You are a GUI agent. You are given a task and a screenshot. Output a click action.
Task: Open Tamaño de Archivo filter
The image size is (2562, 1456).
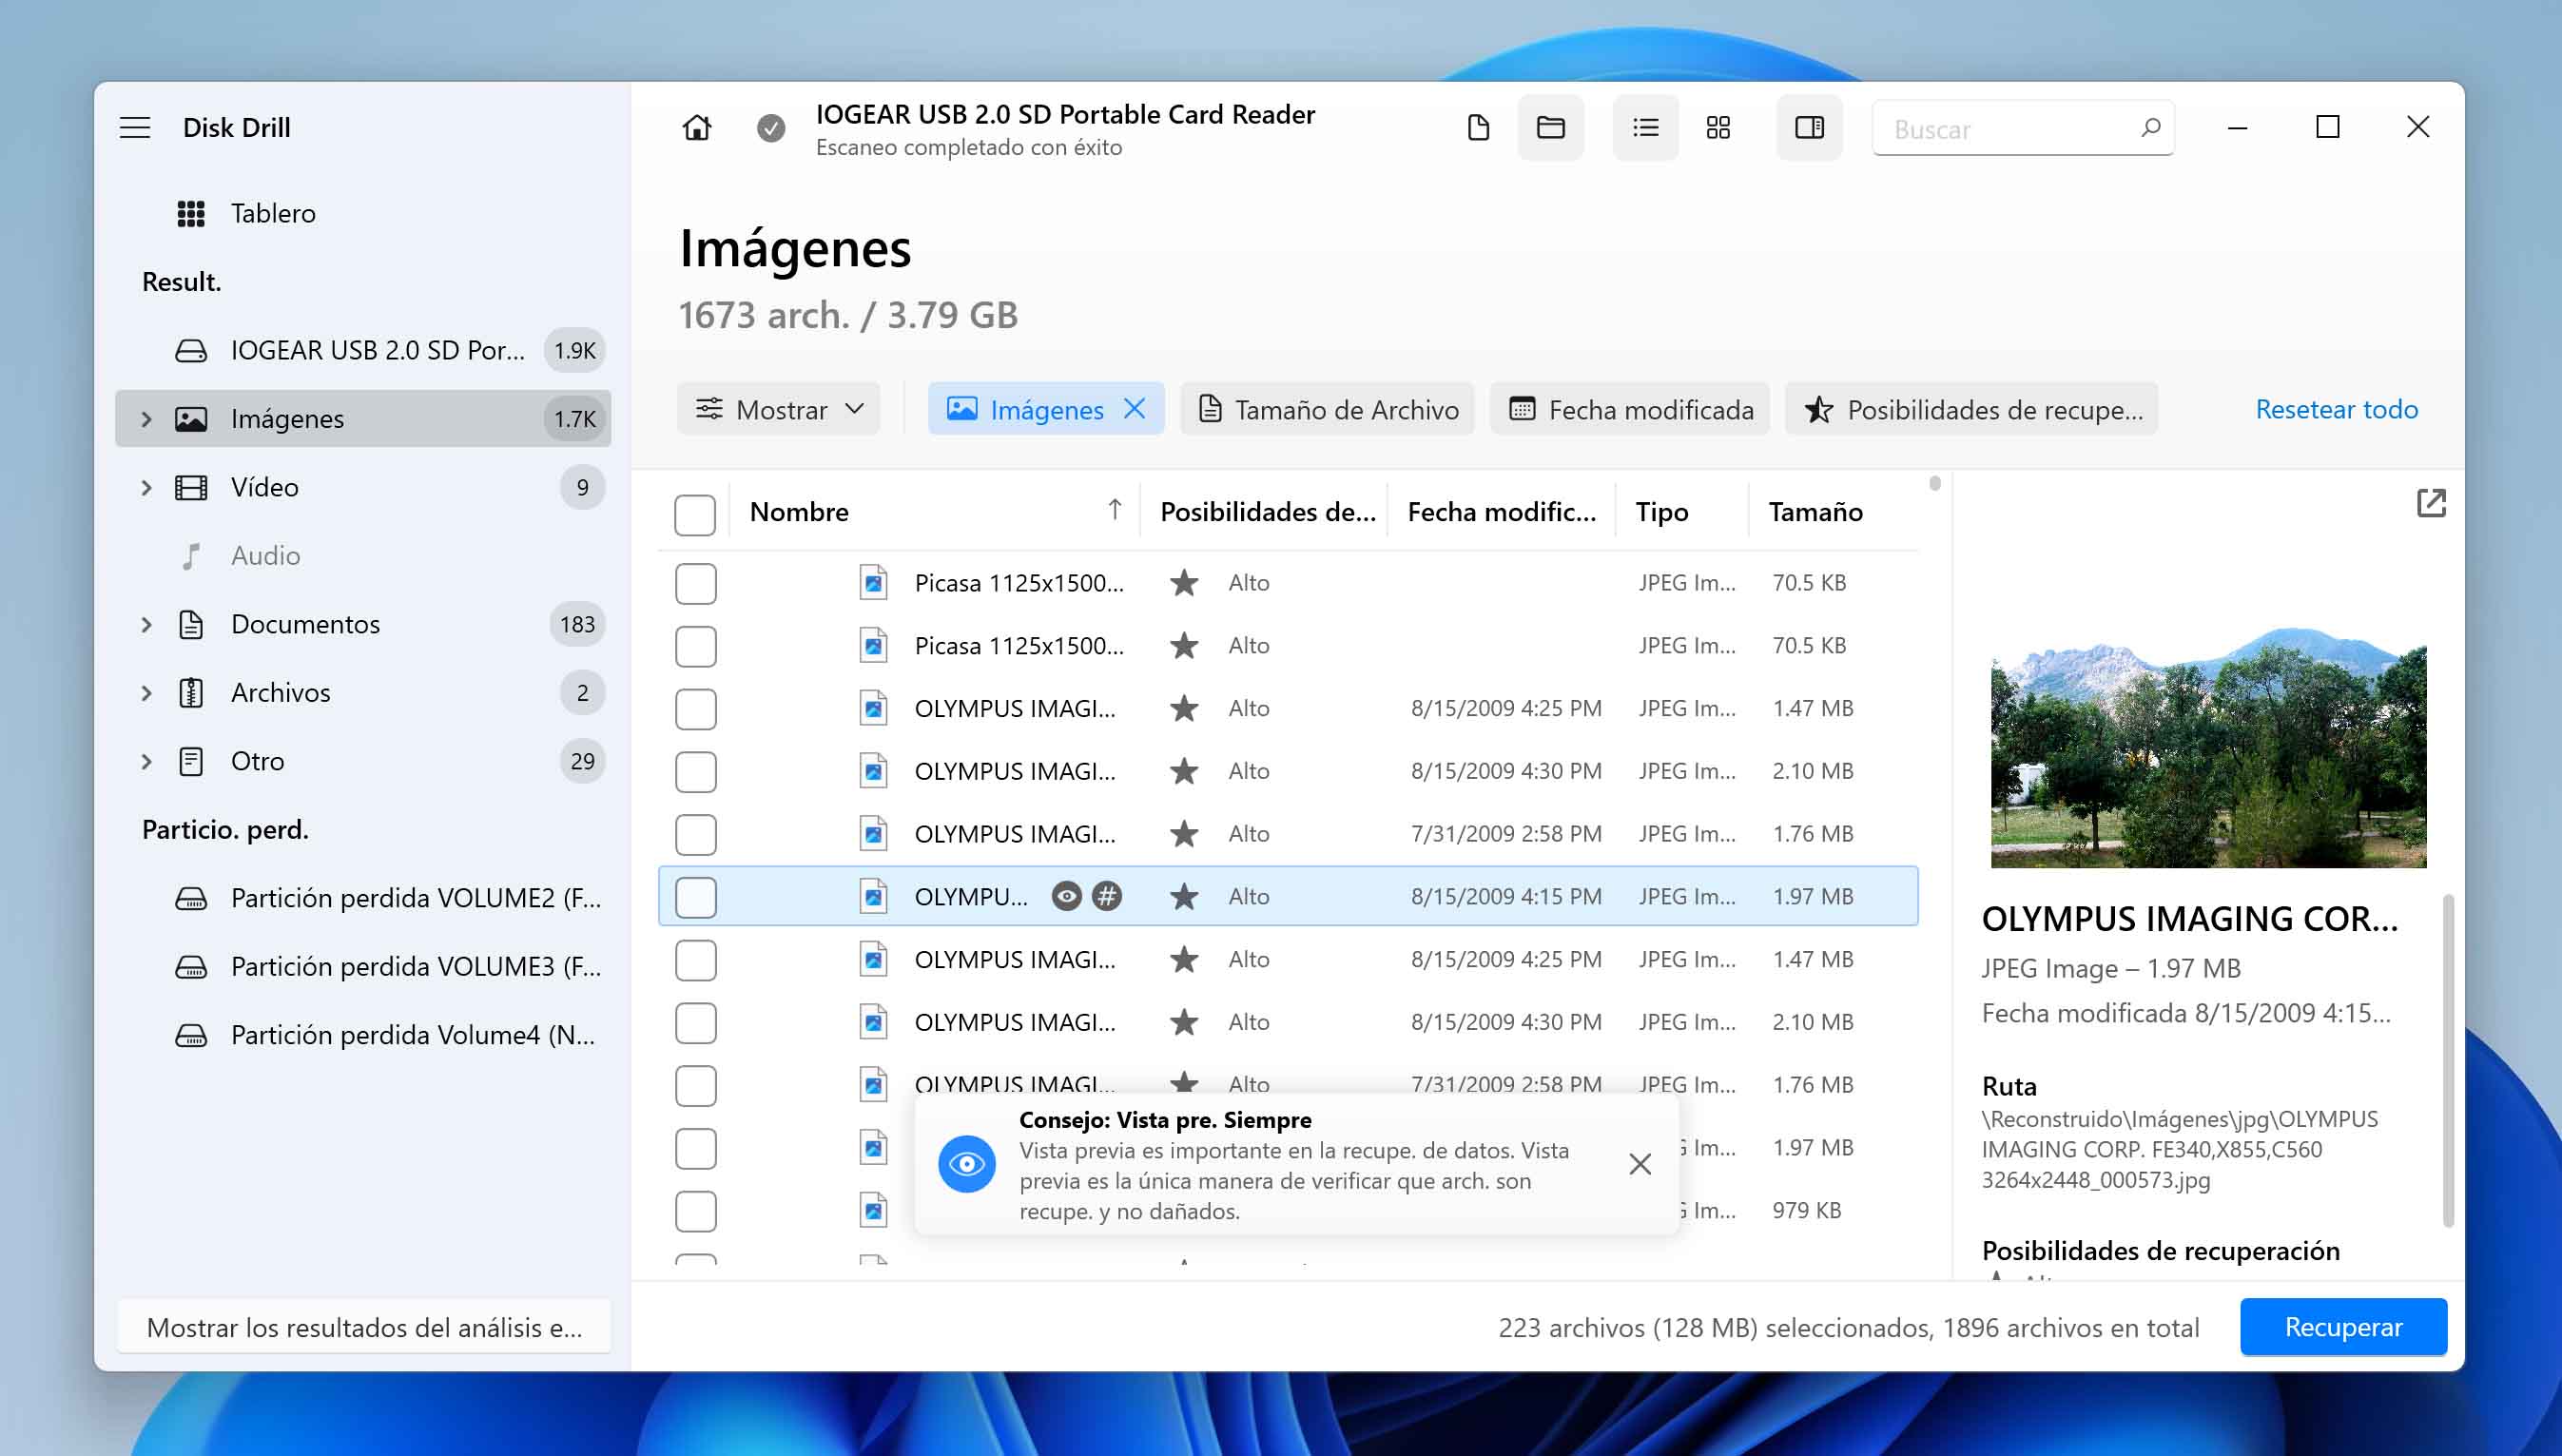click(1327, 409)
